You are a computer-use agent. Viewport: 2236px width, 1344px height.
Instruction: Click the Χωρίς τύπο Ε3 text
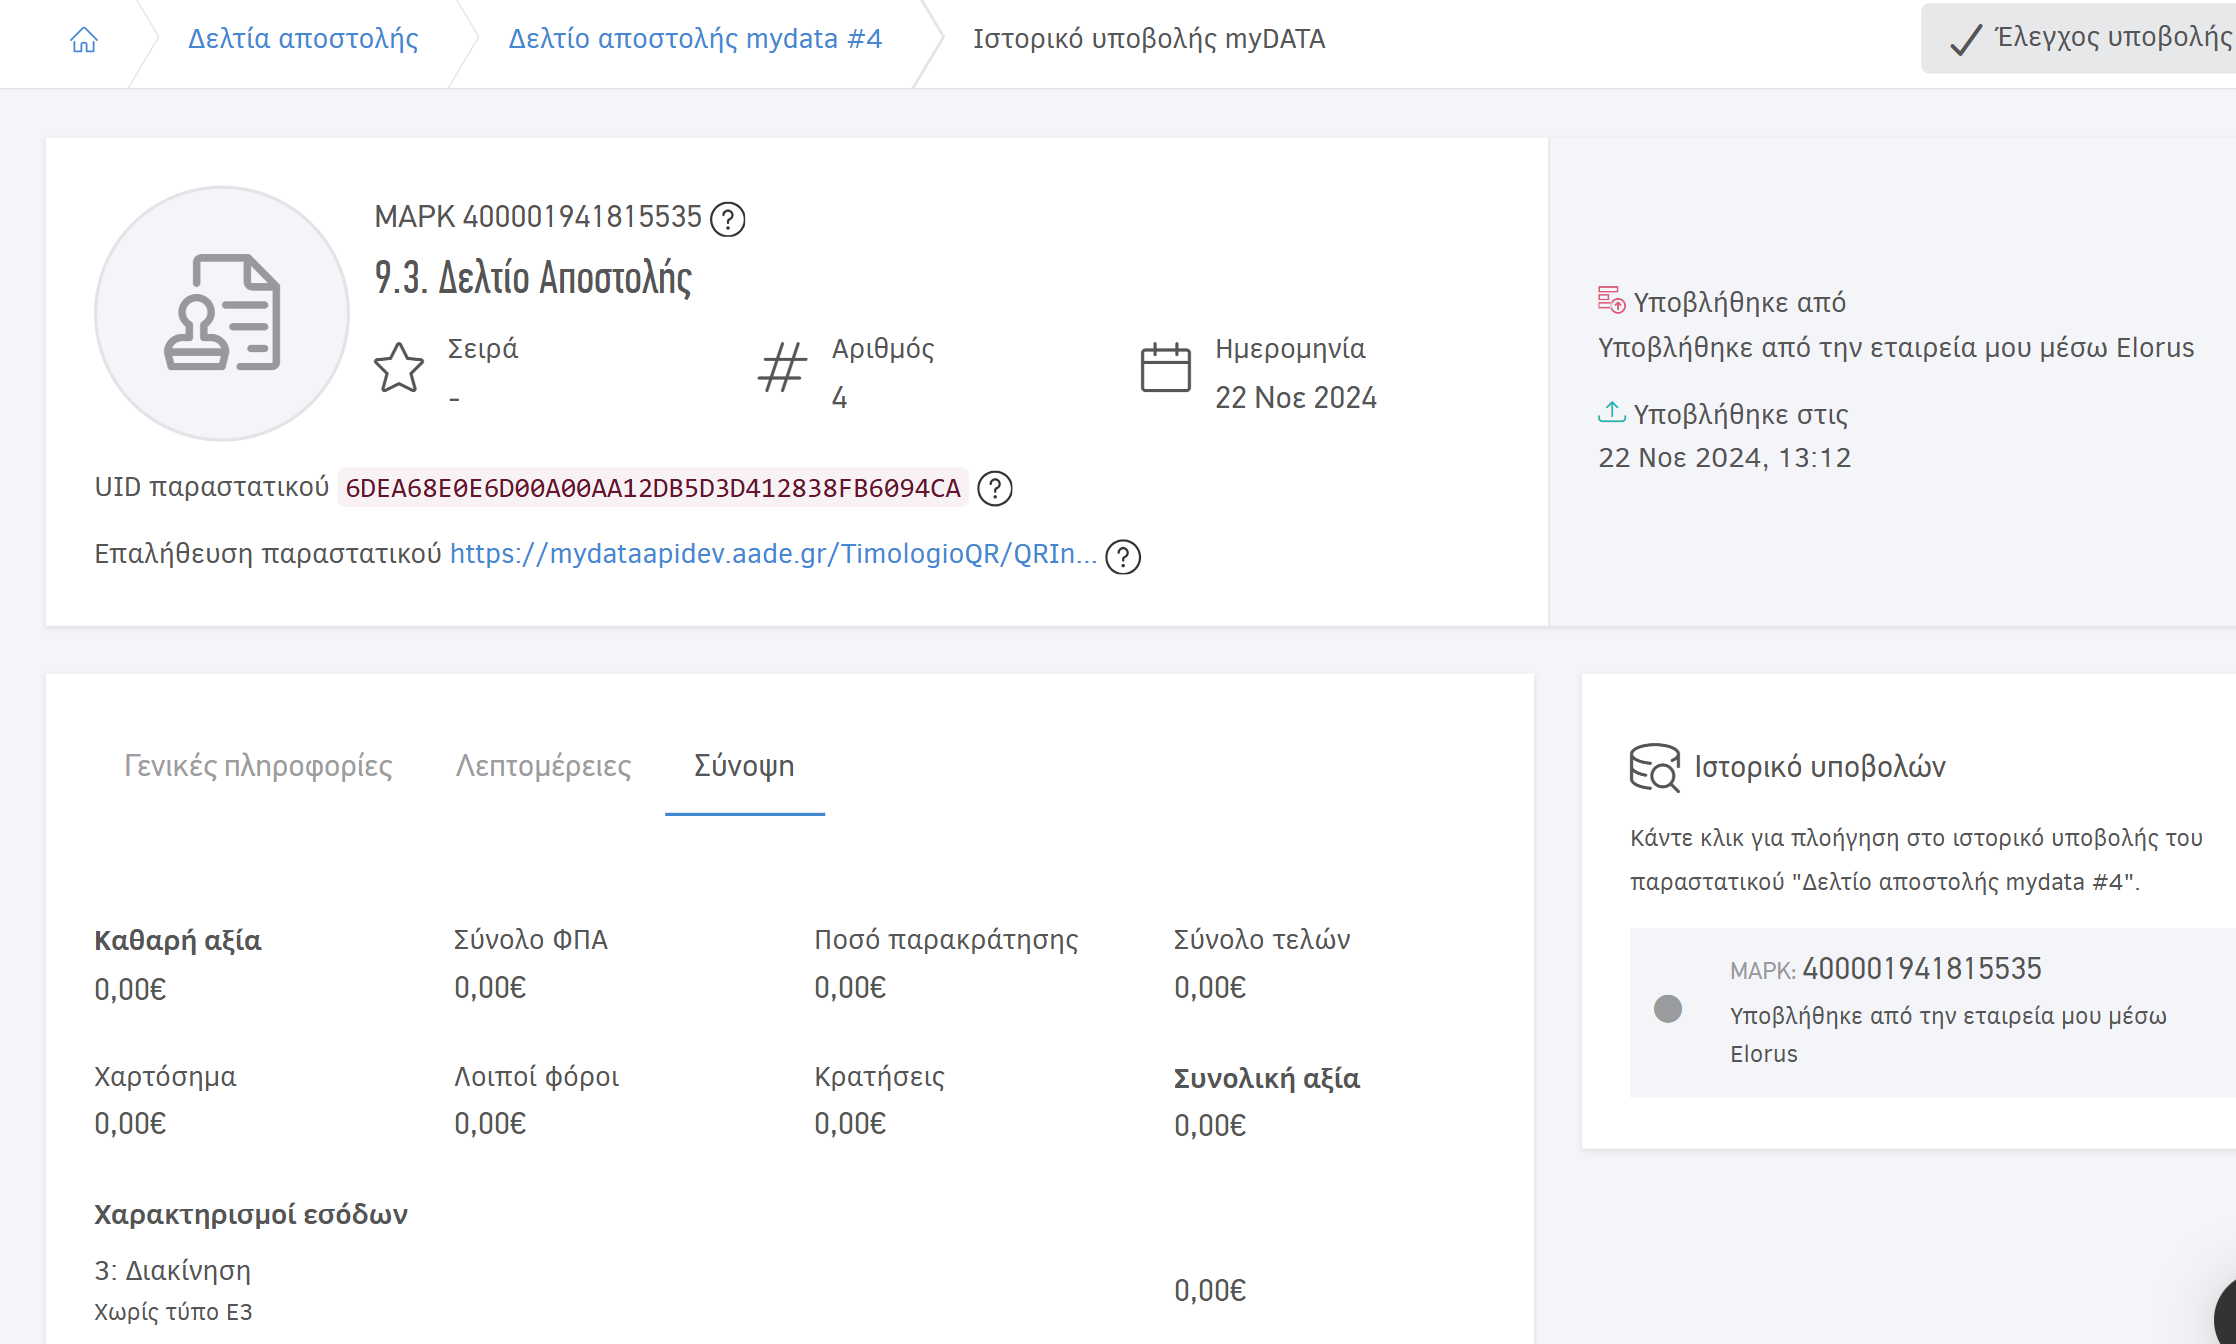[x=173, y=1312]
